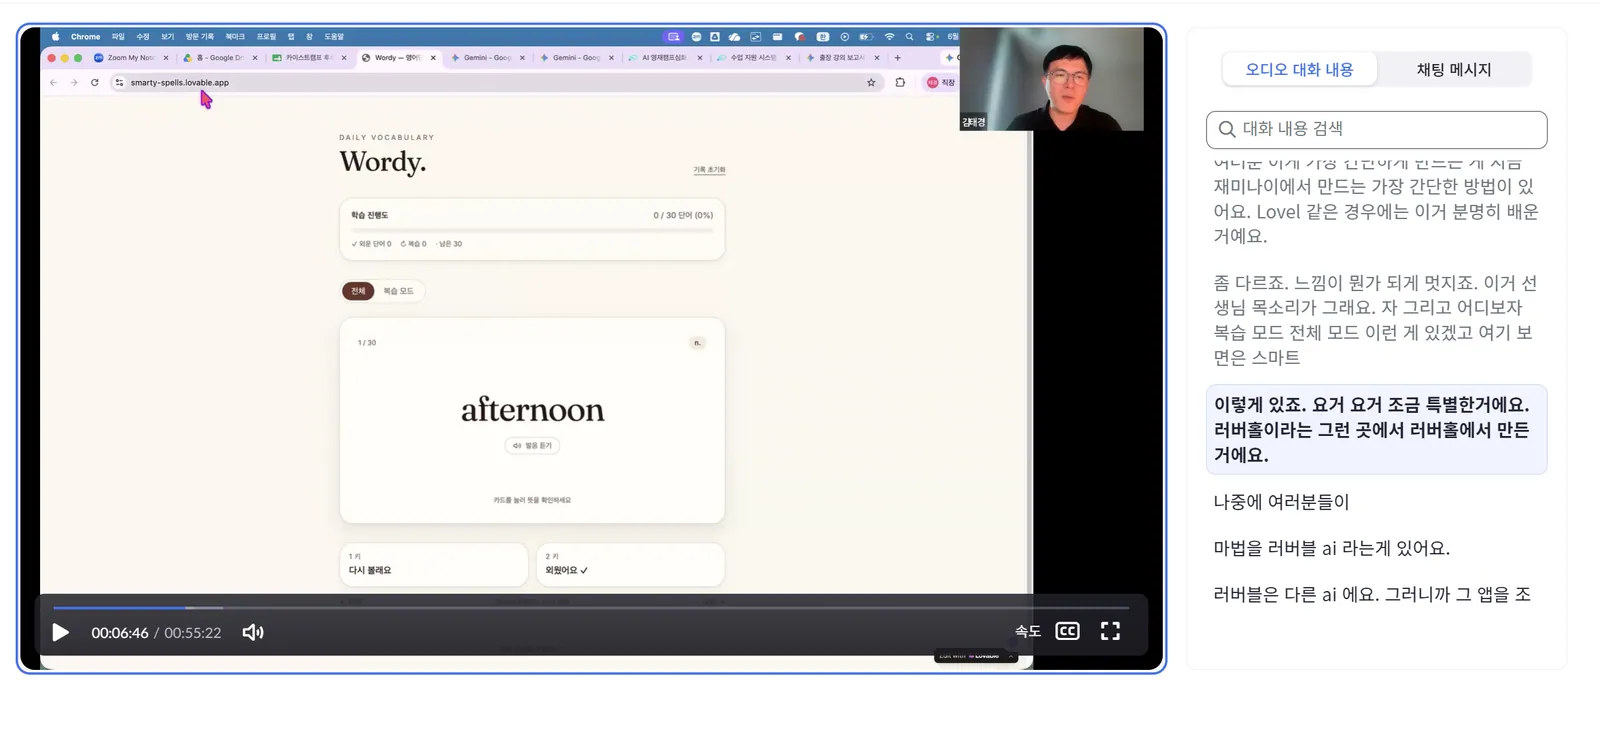Open the 속도 playback speed menu
Viewport: 1600px width, 753px height.
(1028, 631)
